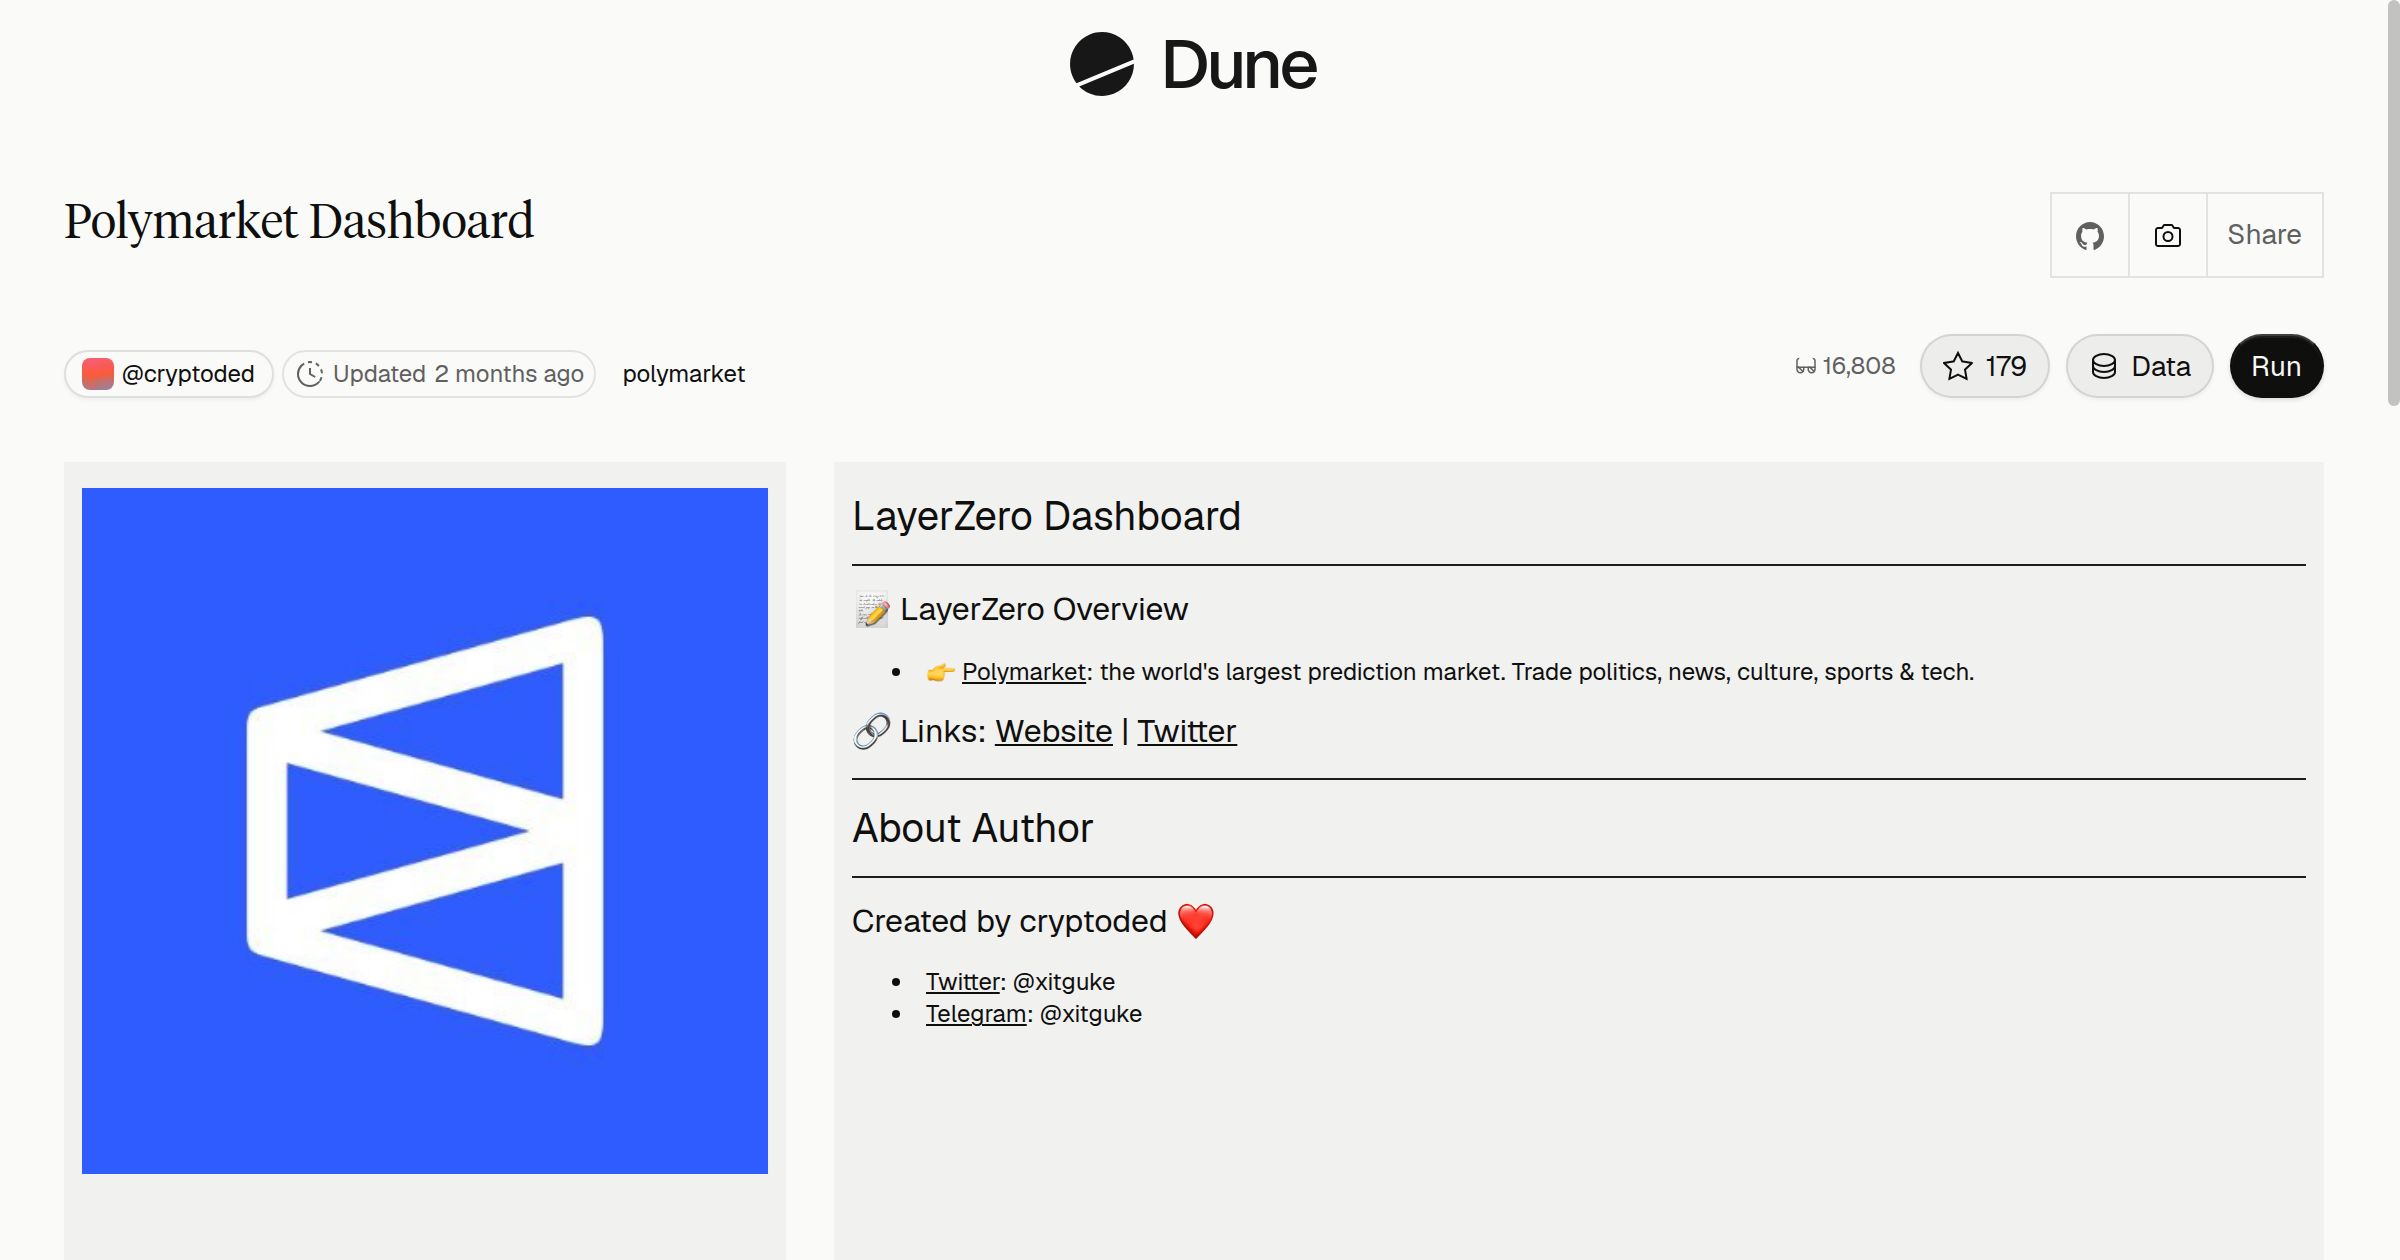The height and width of the screenshot is (1260, 2400).
Task: Take a screenshot with the camera icon
Action: coord(2167,235)
